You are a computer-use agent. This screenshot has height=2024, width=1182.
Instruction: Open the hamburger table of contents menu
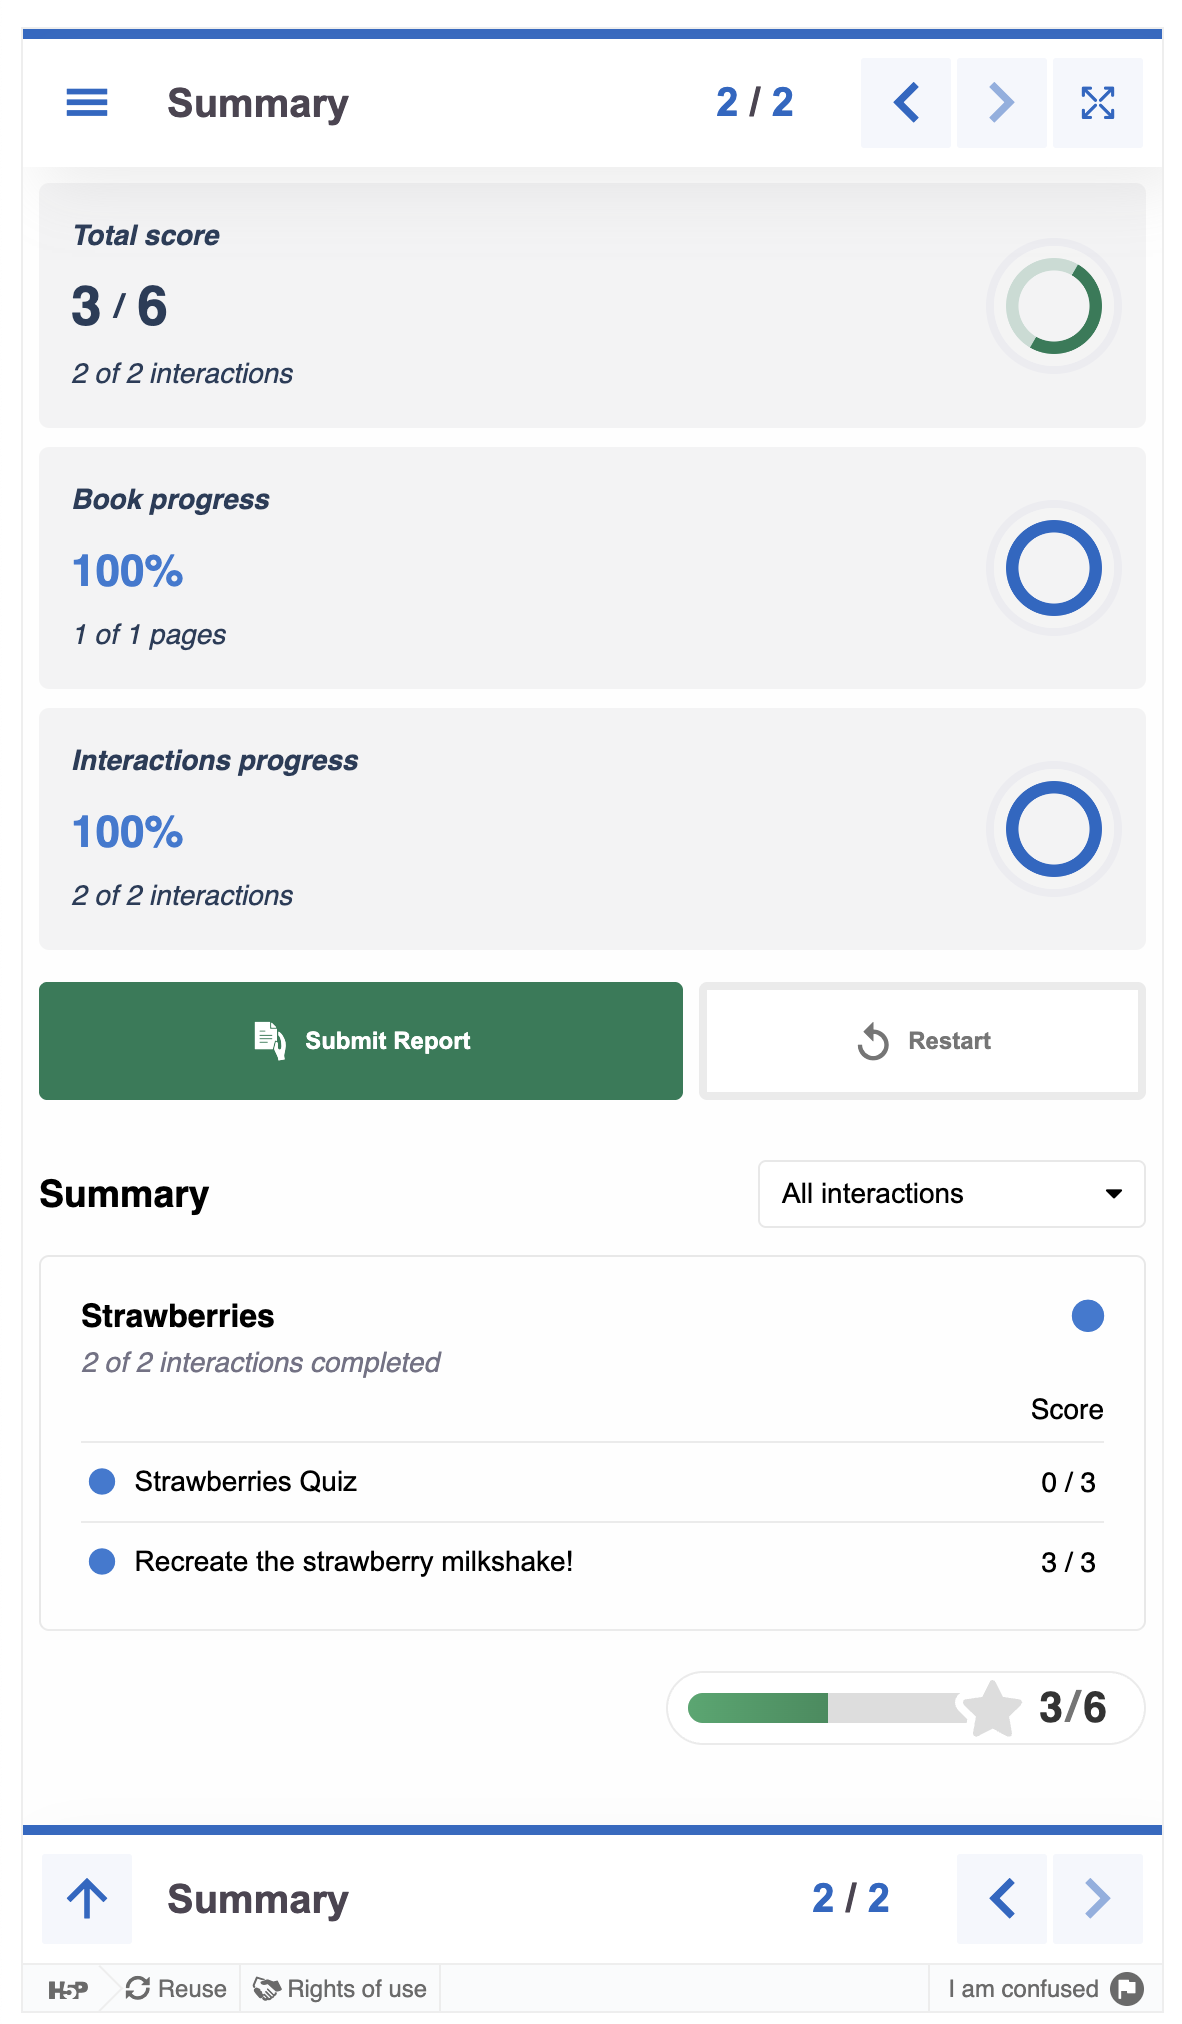coord(87,102)
